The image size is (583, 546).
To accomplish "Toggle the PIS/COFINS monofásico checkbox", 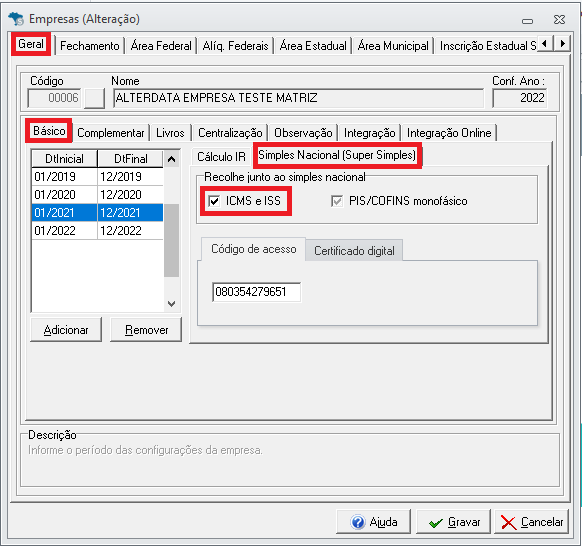I will click(x=337, y=201).
